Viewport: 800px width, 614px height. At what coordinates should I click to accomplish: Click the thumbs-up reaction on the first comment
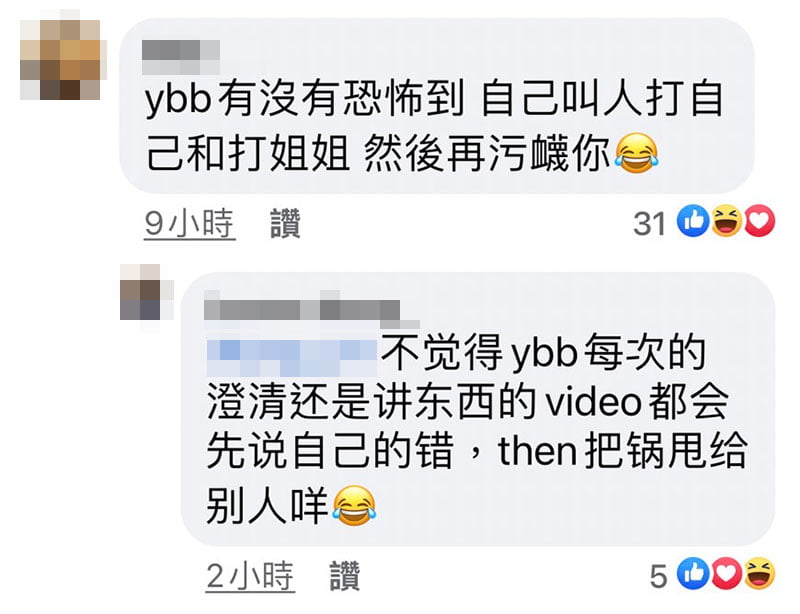[x=693, y=221]
